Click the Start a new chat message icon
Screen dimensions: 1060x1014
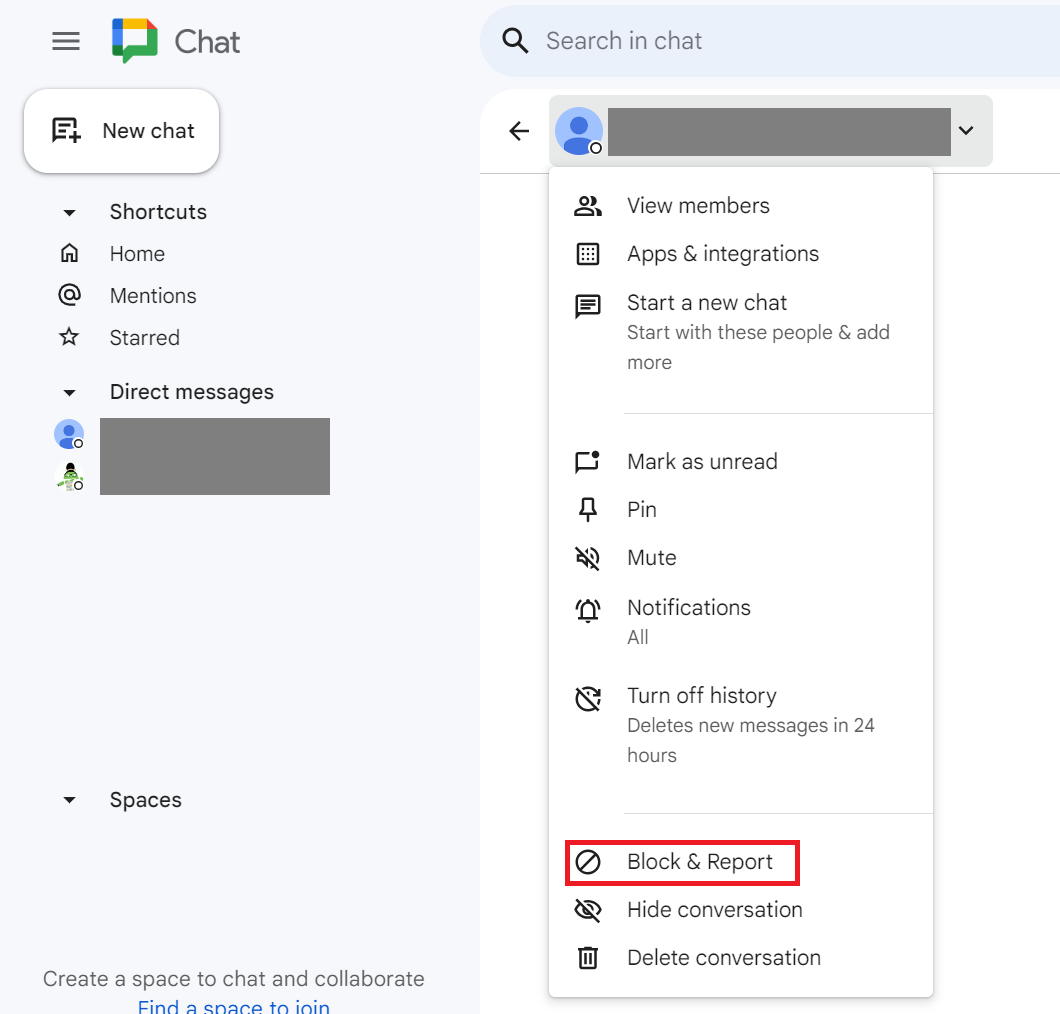tap(587, 306)
